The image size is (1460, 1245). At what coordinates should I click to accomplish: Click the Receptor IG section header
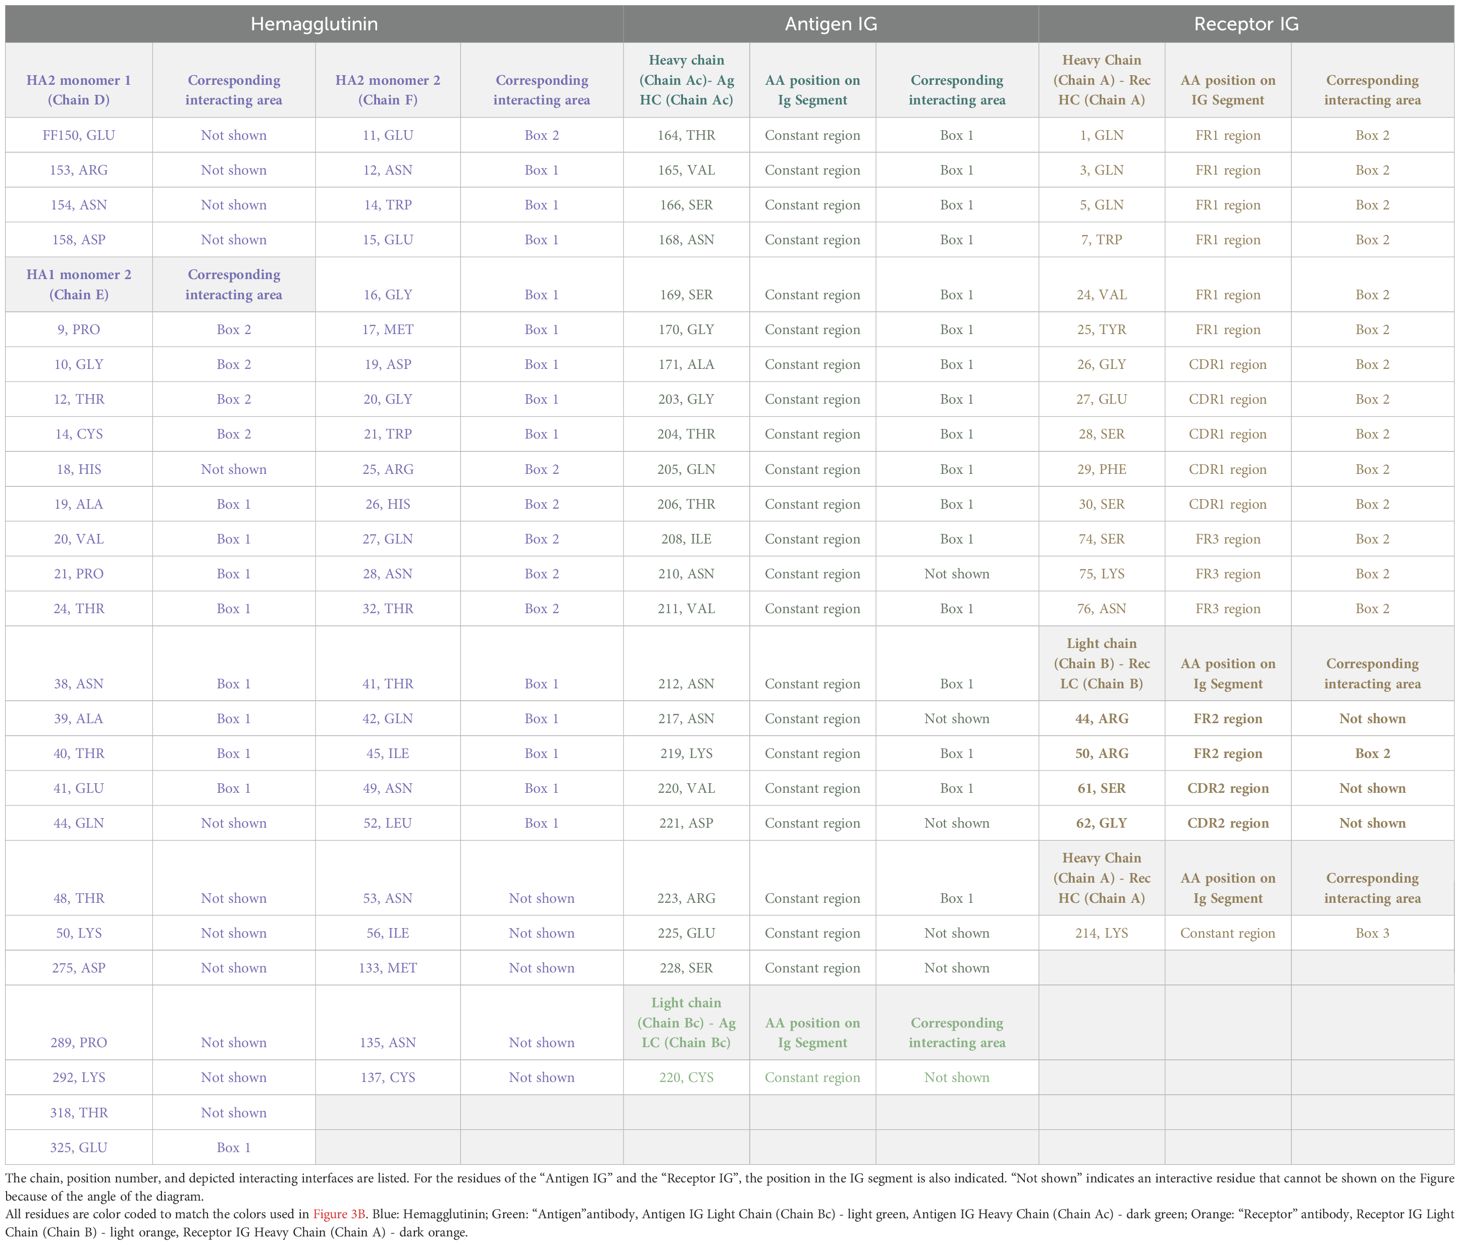coord(1246,24)
